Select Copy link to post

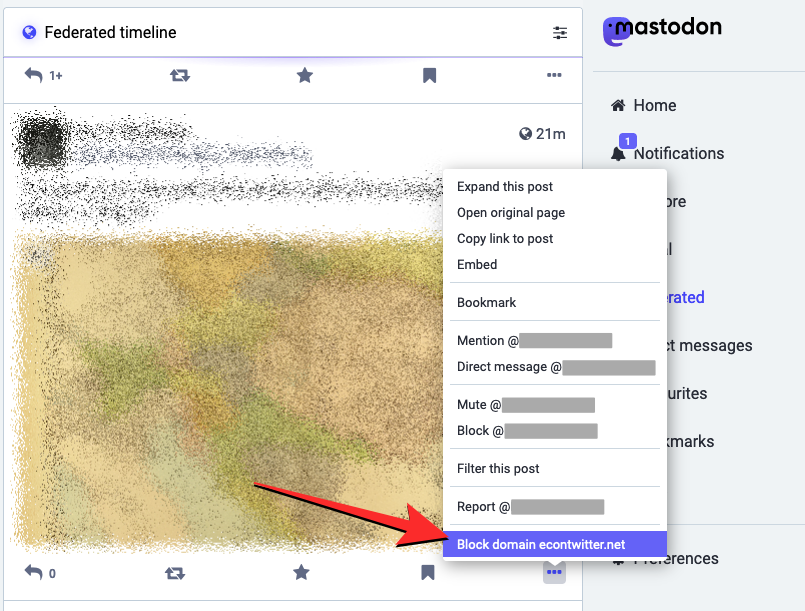[505, 239]
